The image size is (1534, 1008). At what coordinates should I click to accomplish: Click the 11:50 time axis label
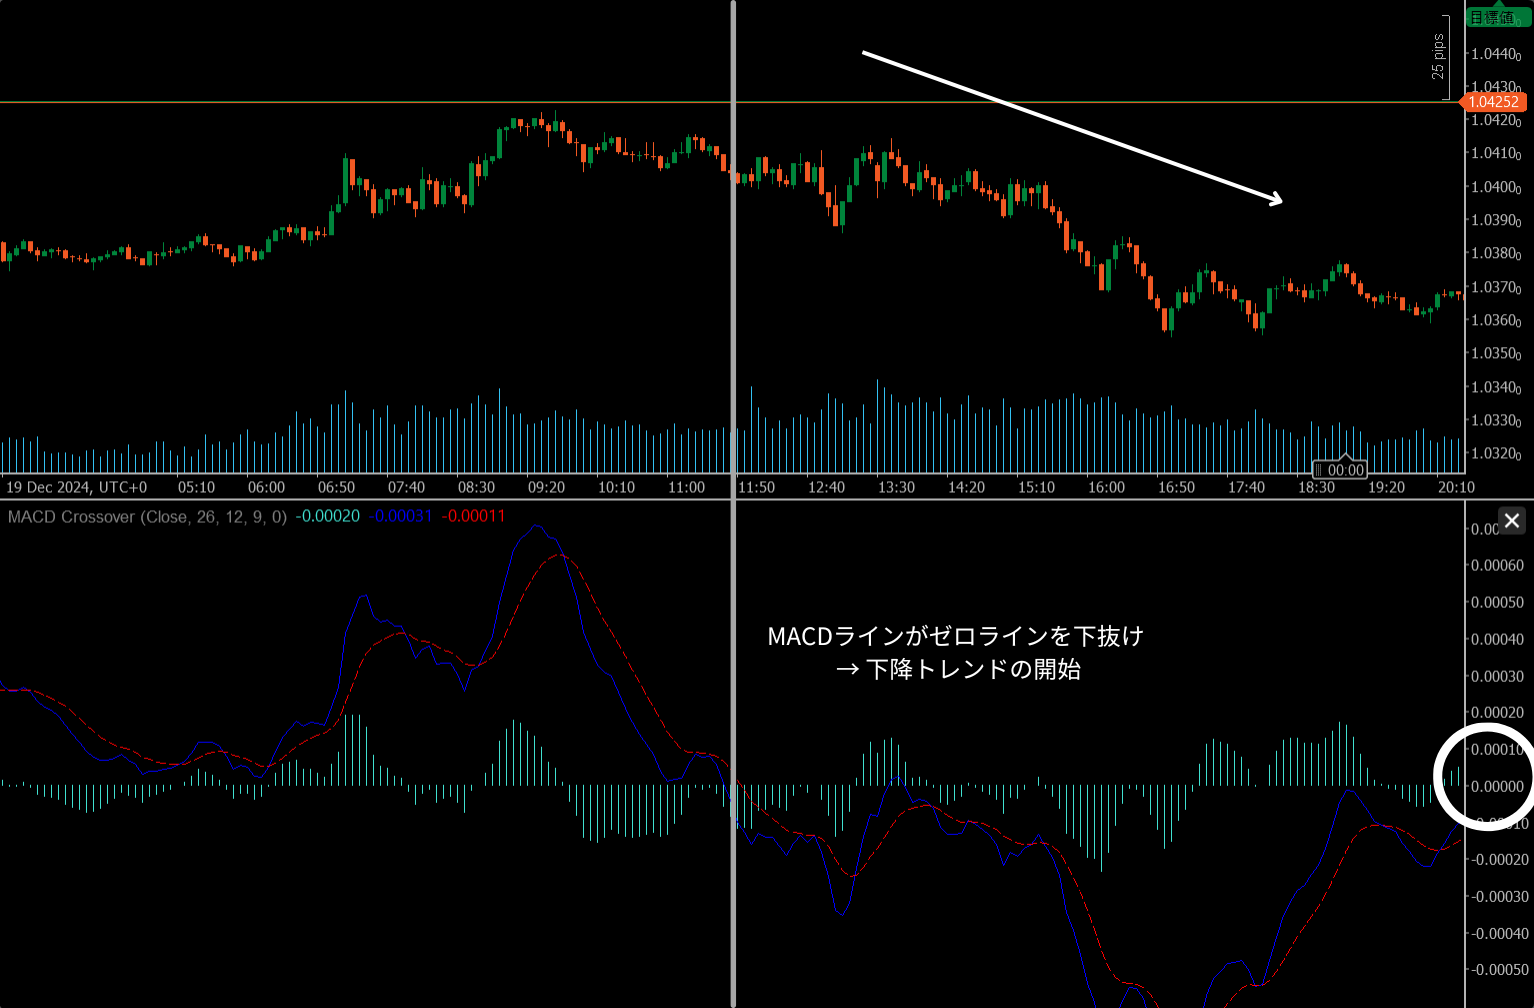[x=756, y=488]
